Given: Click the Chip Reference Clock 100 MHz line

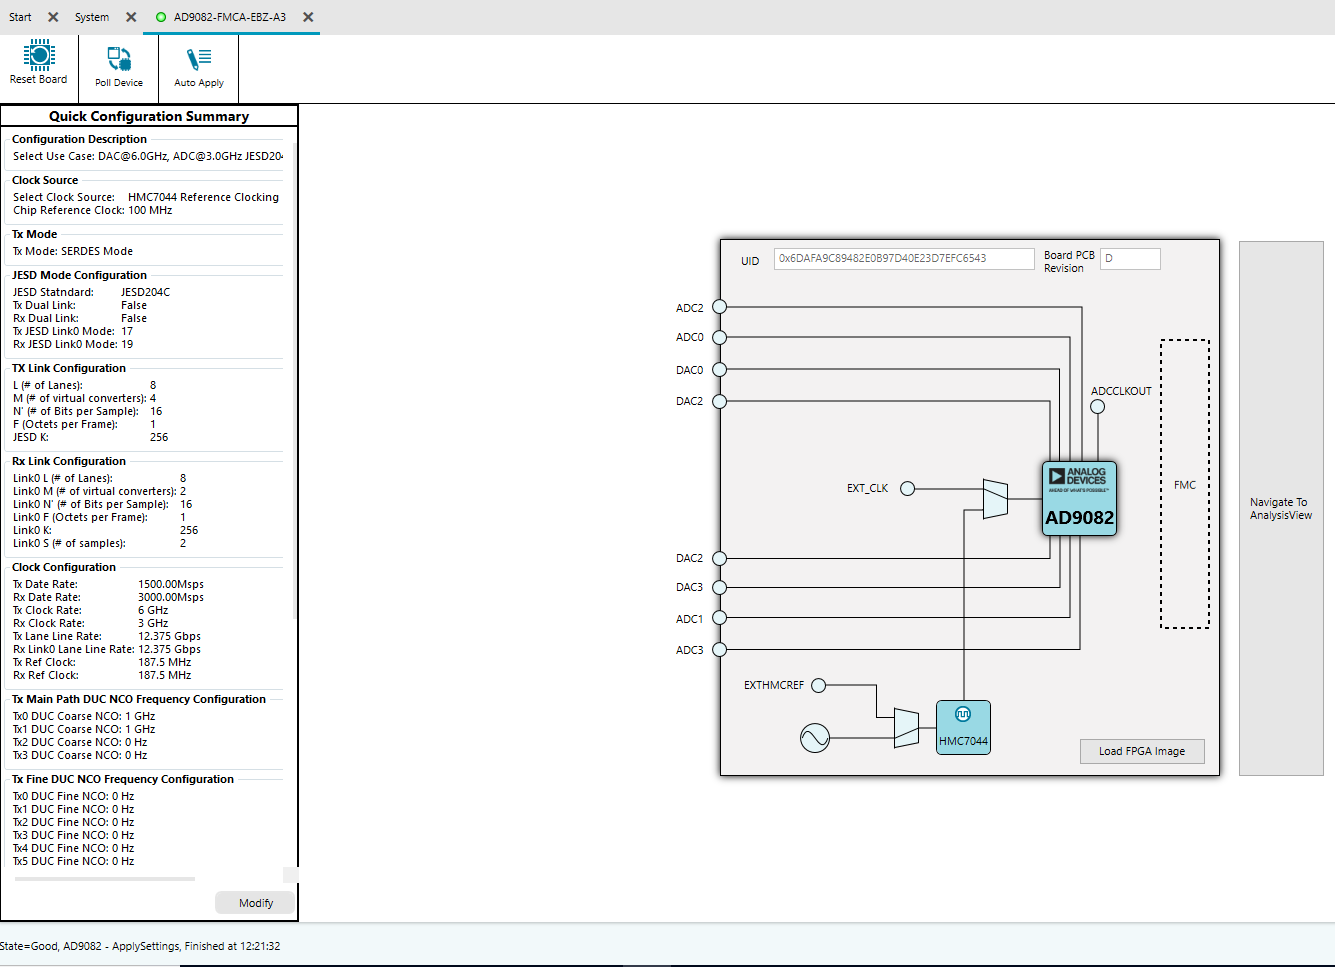Looking at the screenshot, I should [92, 210].
